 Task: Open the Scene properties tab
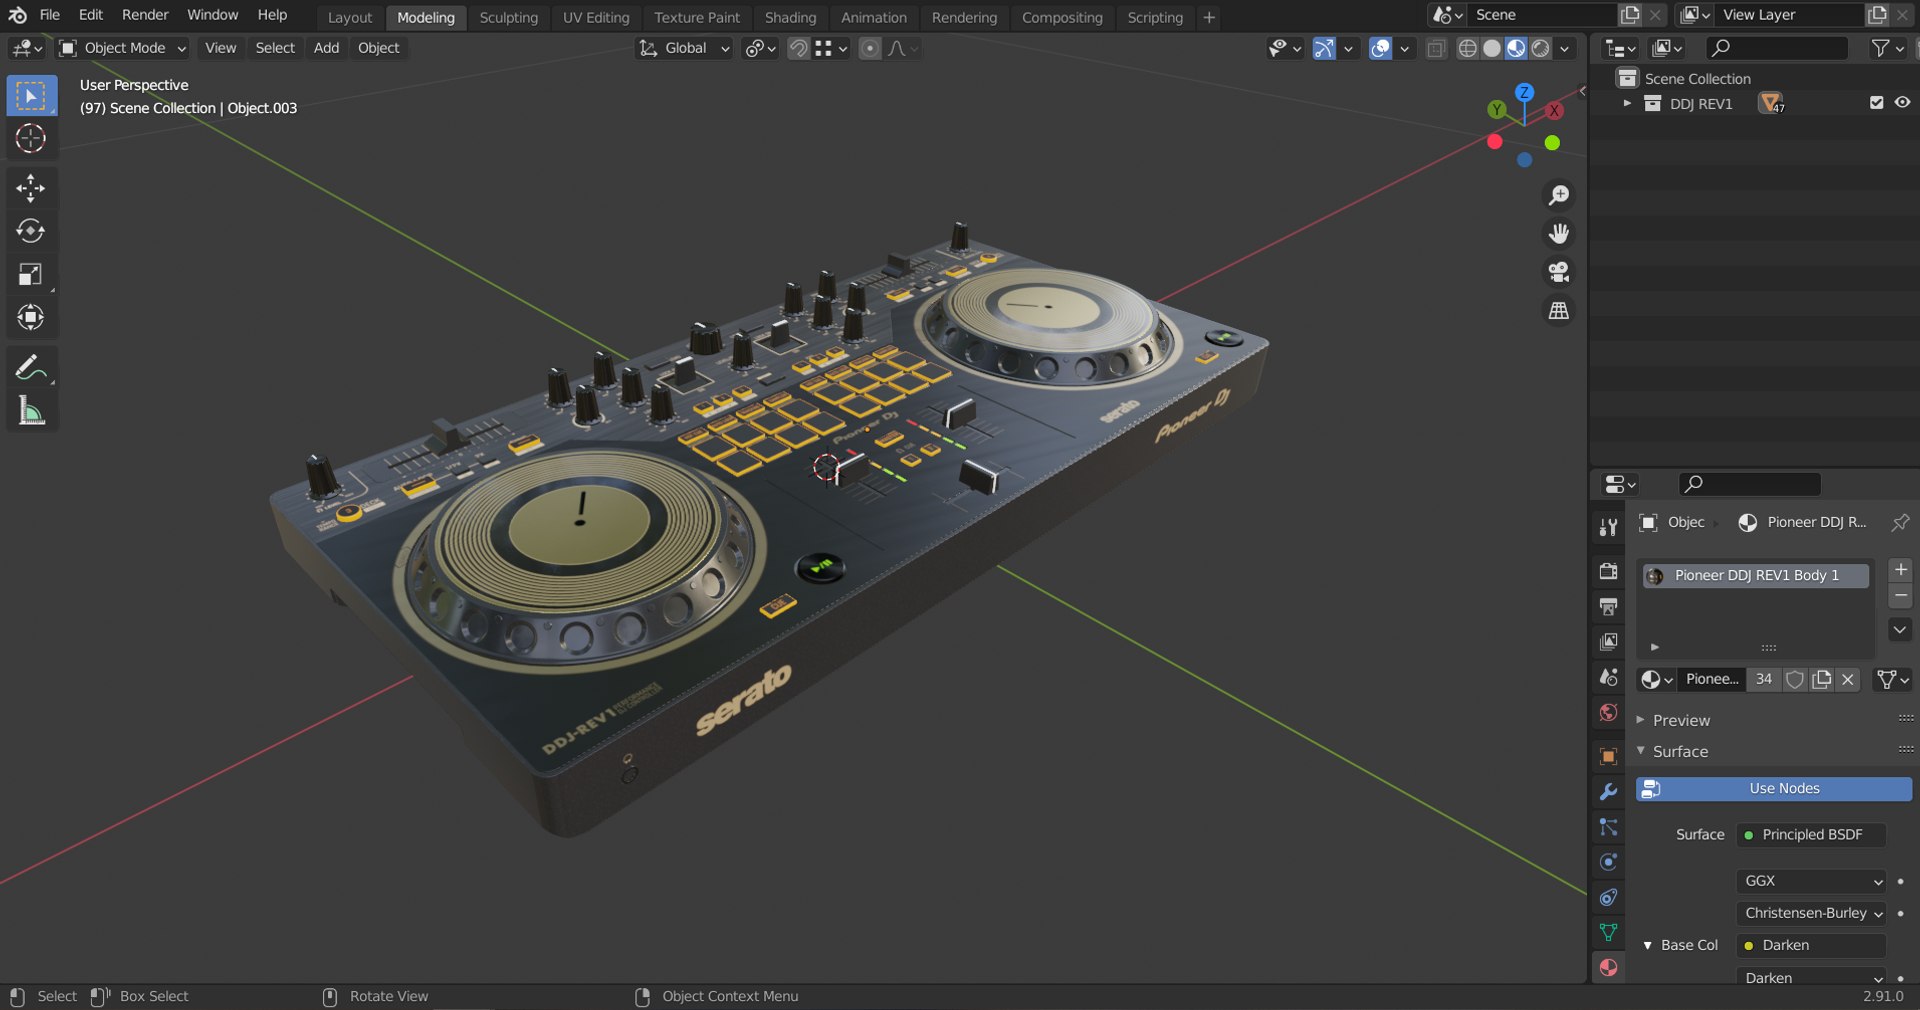pos(1608,677)
